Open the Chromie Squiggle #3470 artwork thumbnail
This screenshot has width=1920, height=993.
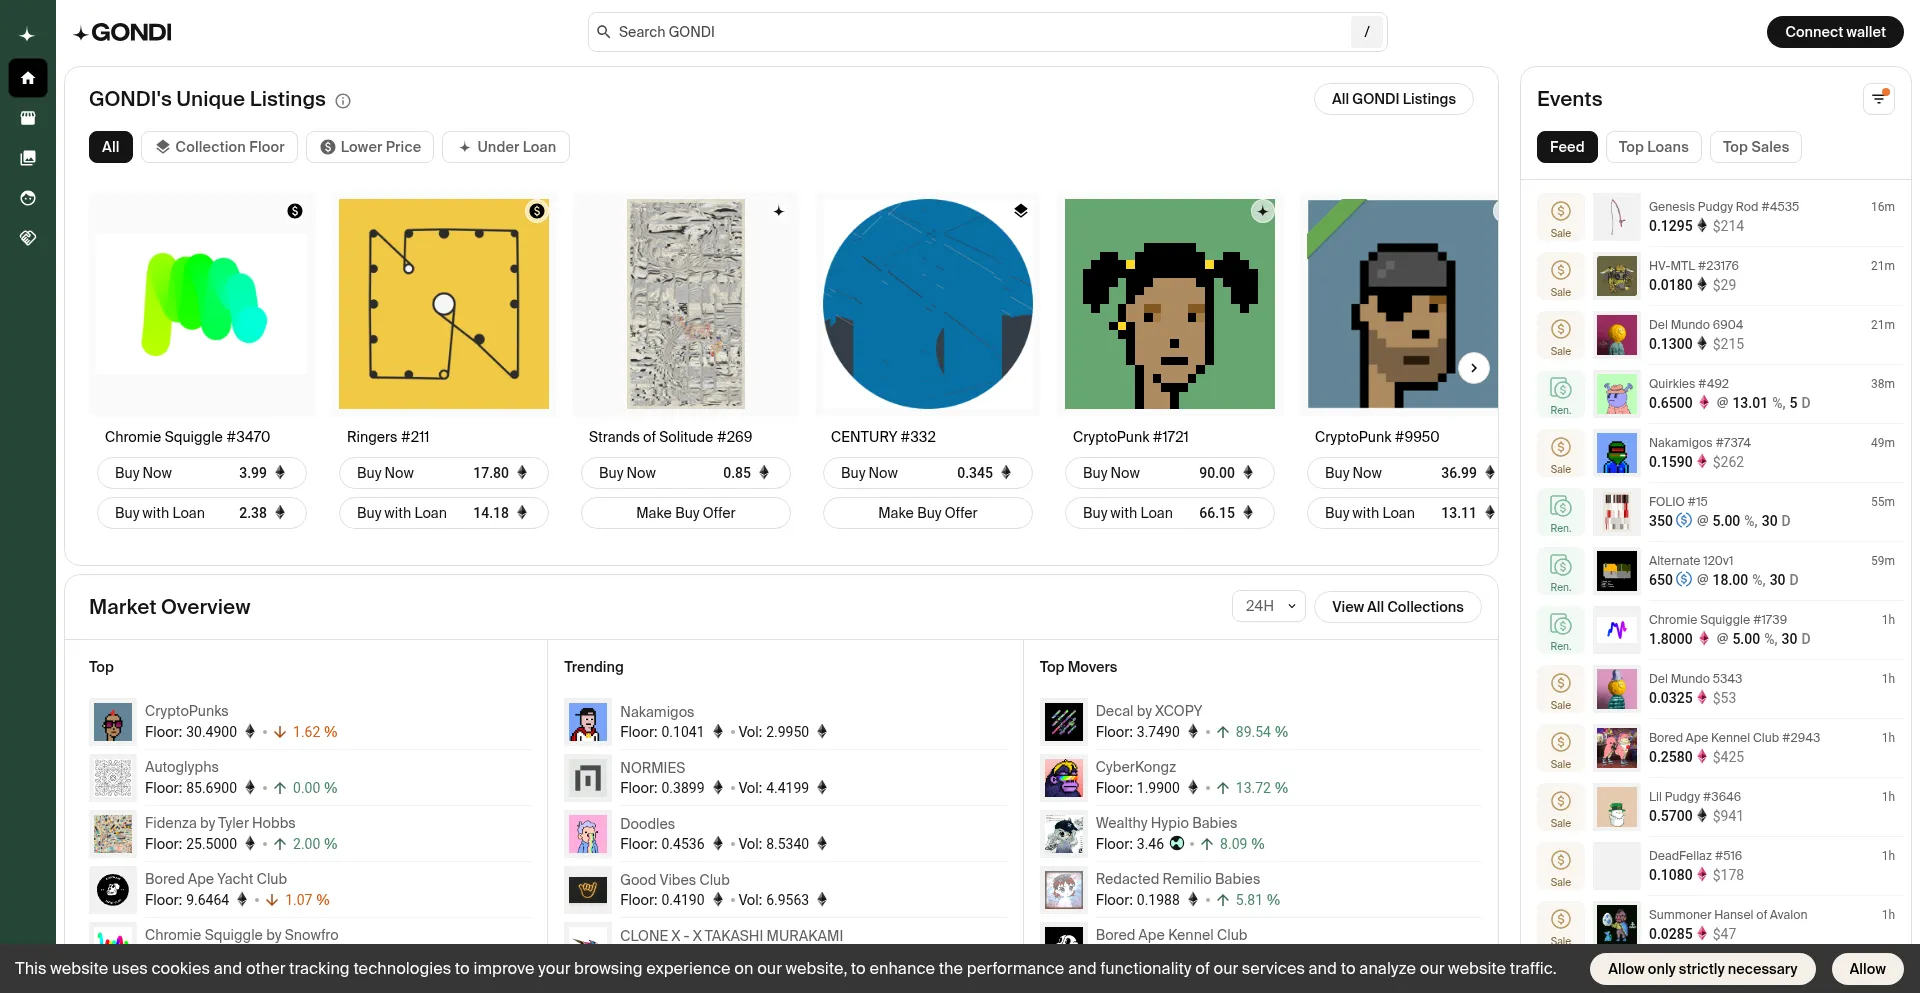point(202,304)
